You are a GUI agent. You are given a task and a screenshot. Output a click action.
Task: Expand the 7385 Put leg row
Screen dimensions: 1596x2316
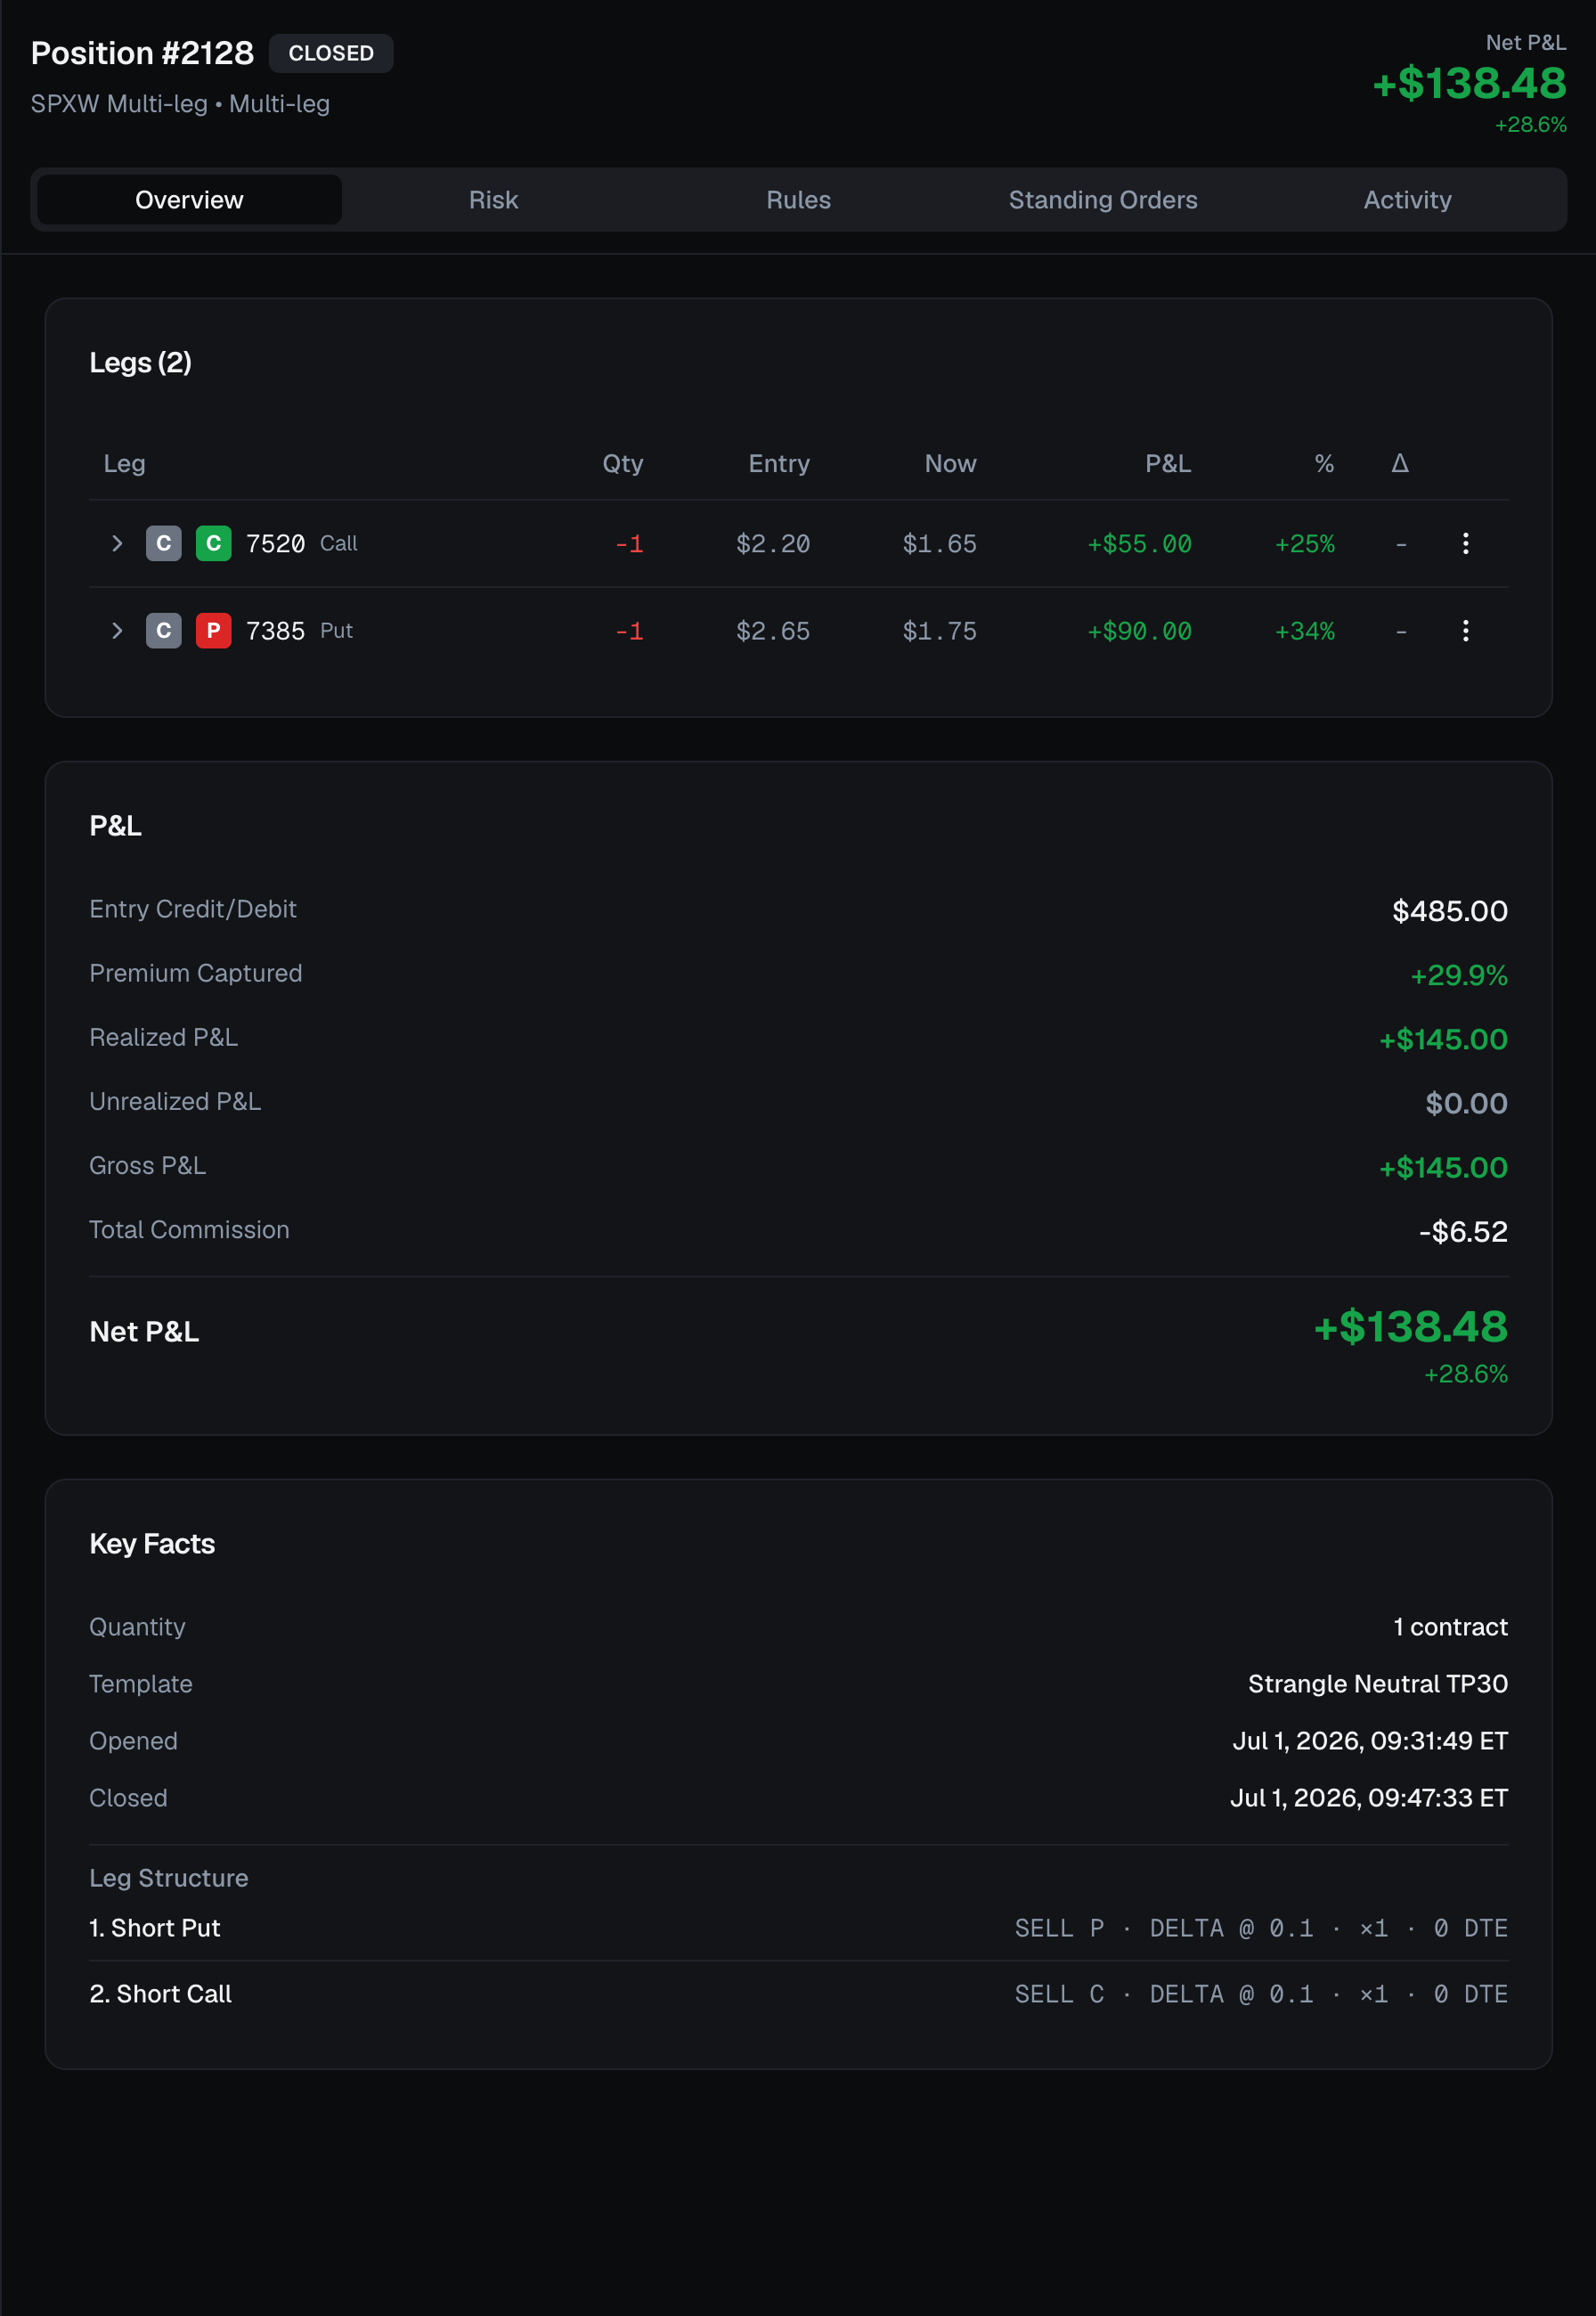[117, 630]
